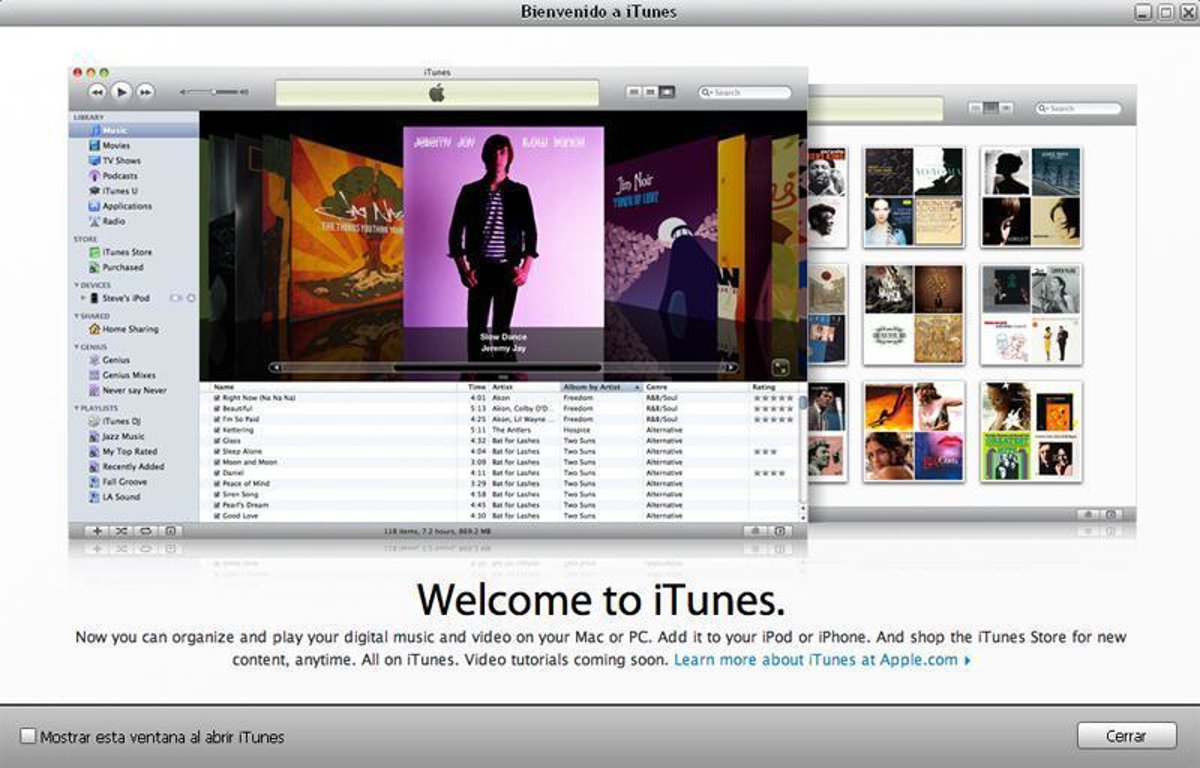Enable Mostrar esta ventana al abrir iTunes

click(28, 737)
